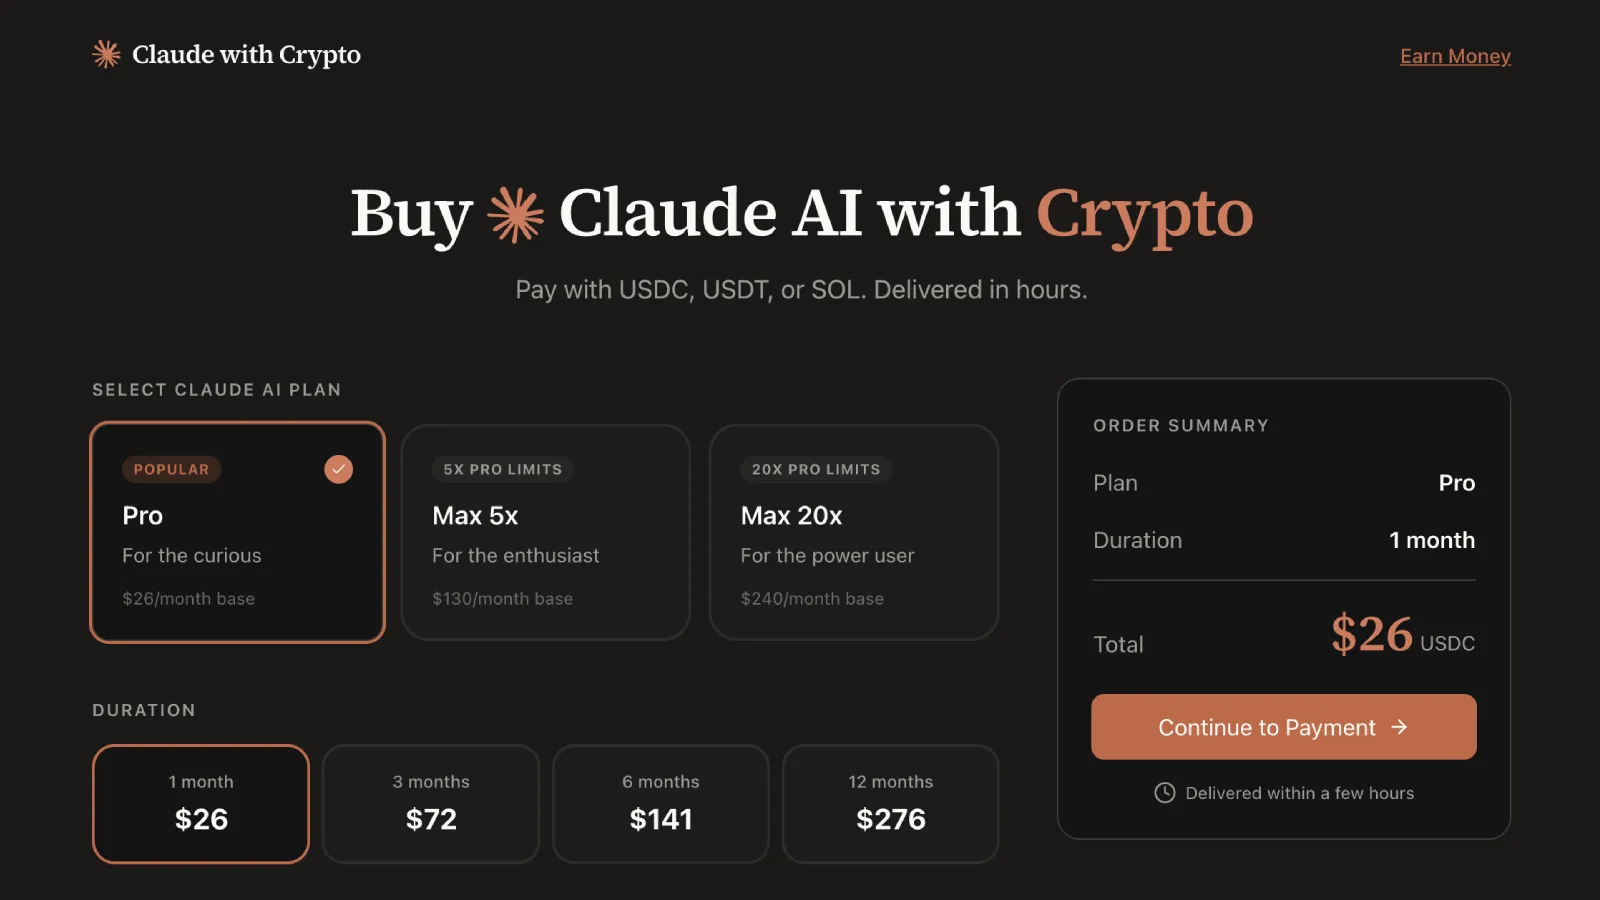
Task: Click the Claude with Crypto title text
Action: (x=246, y=55)
